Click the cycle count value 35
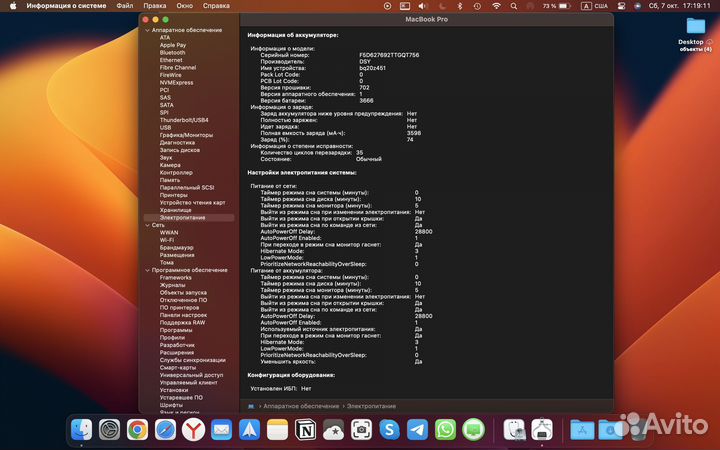Screen dimensions: 720x450 [x=359, y=152]
